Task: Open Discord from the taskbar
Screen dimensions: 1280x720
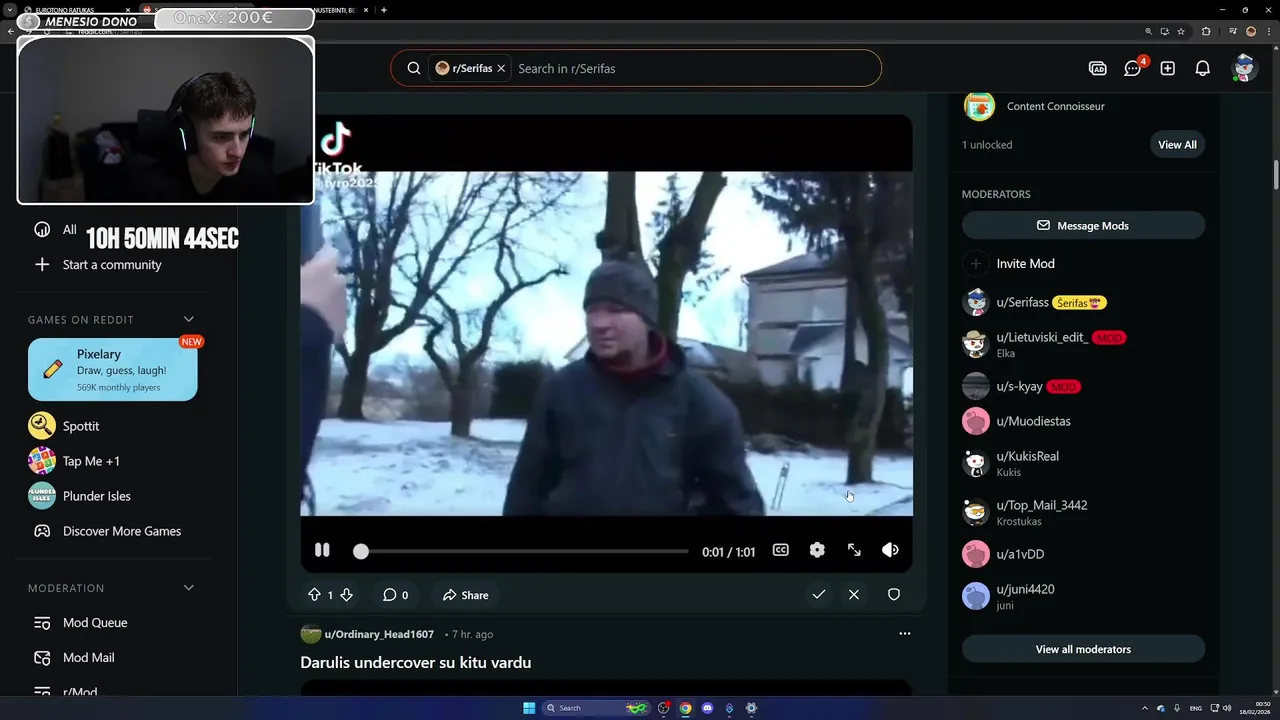Action: [x=707, y=708]
